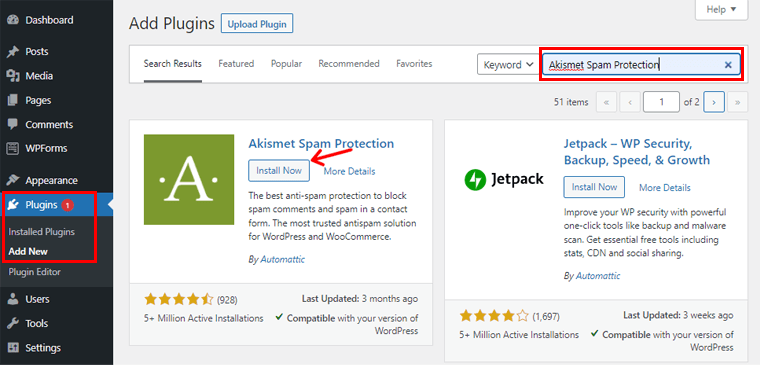Switch to Search Results tab
The height and width of the screenshot is (365, 760).
point(173,63)
